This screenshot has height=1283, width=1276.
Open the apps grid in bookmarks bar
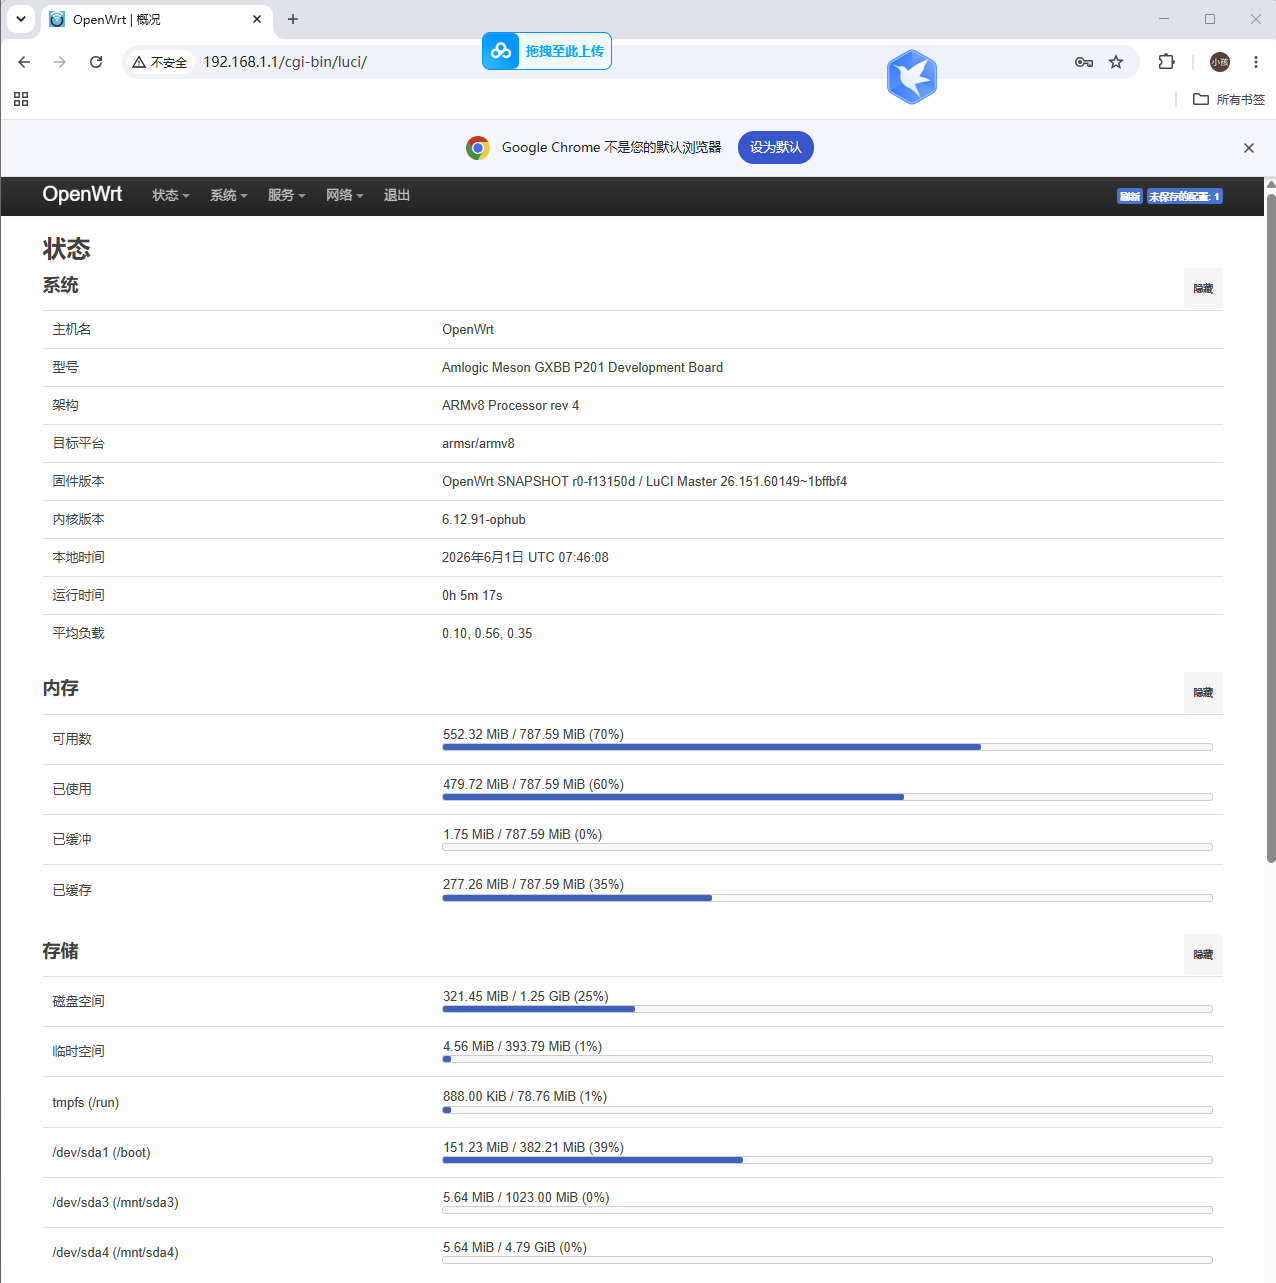21,99
